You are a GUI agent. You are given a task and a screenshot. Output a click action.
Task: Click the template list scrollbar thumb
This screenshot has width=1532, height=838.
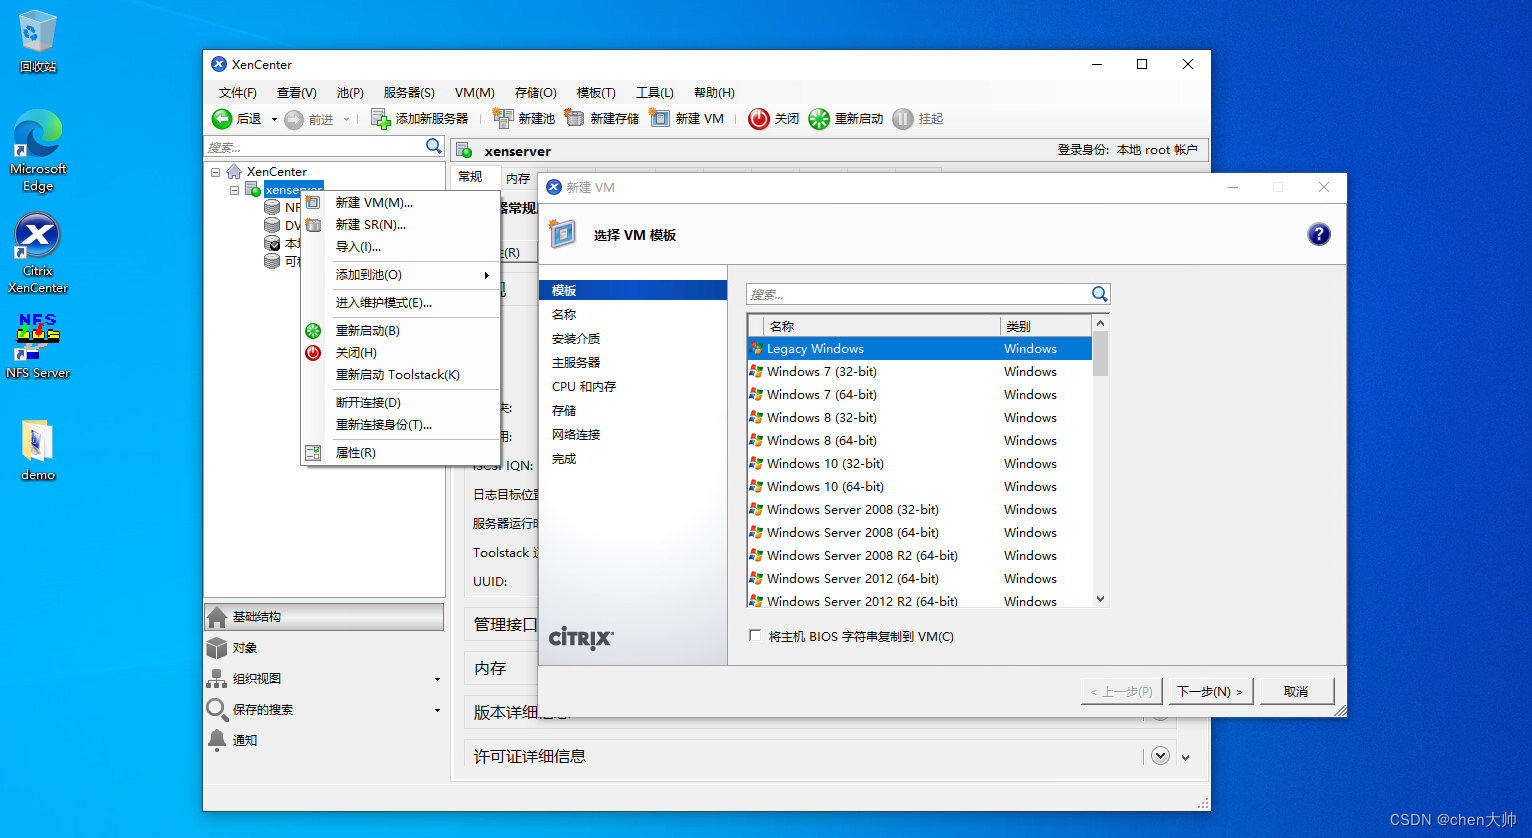[1101, 354]
